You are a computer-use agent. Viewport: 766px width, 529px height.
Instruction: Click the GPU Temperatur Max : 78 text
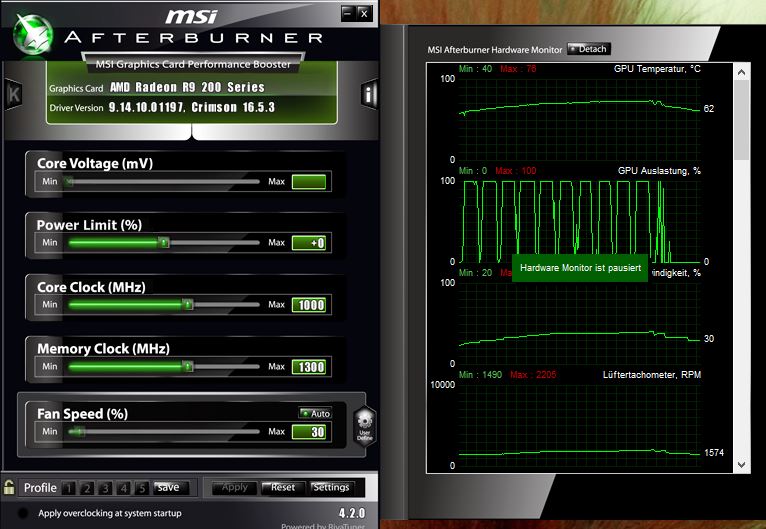tap(518, 69)
